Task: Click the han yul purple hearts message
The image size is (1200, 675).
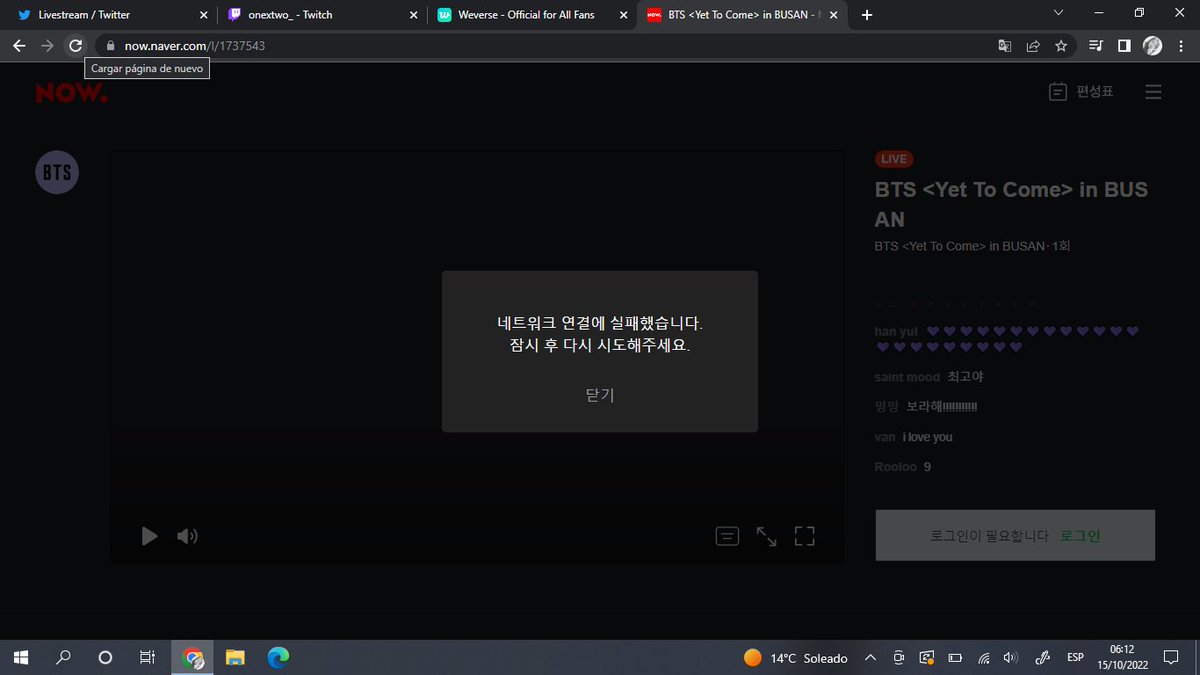Action: [1007, 338]
